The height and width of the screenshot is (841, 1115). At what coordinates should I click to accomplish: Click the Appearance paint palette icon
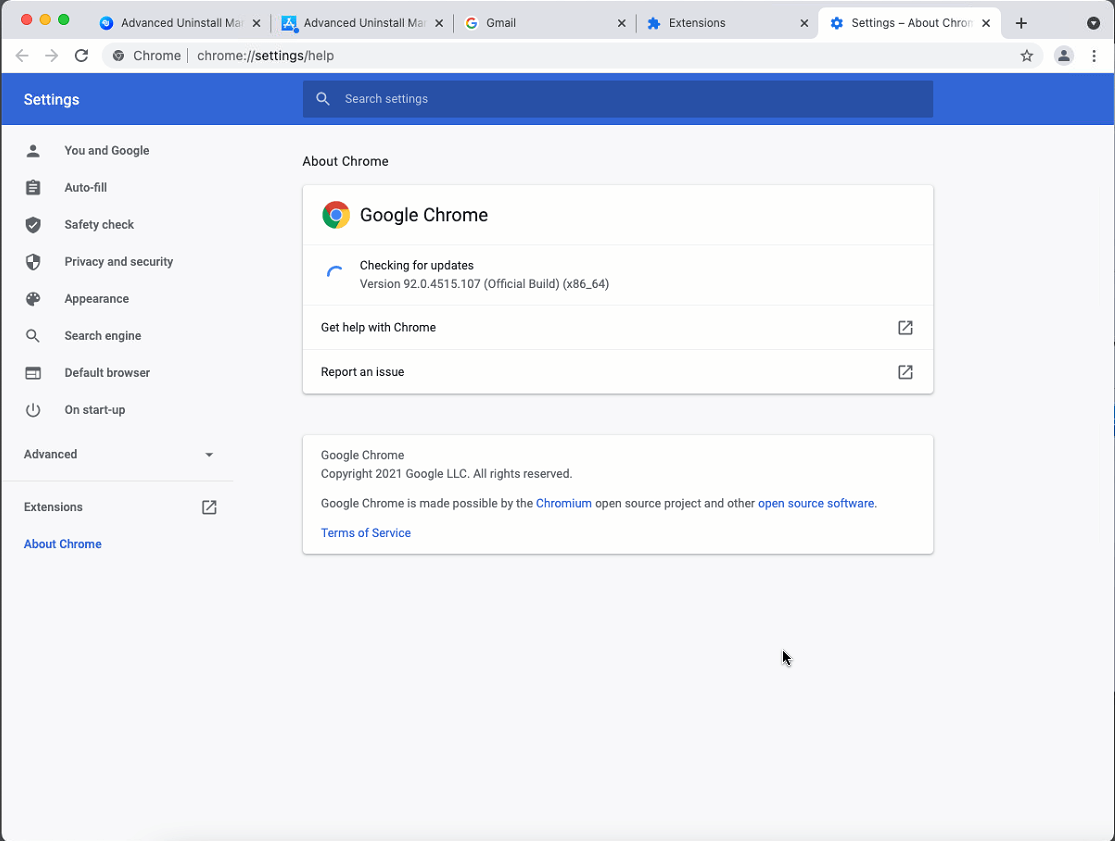[33, 298]
